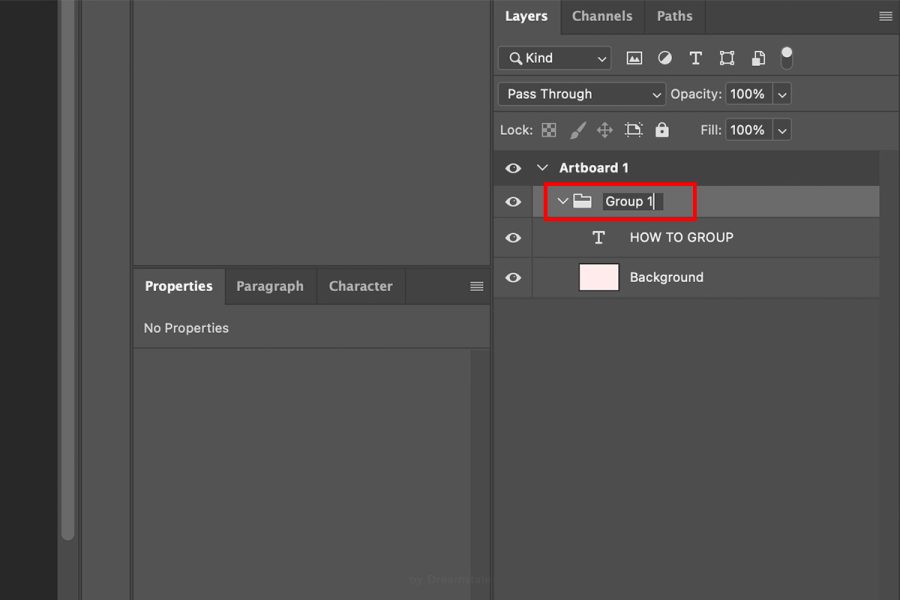This screenshot has width=900, height=600.
Task: Hide the Background layer
Action: [513, 277]
